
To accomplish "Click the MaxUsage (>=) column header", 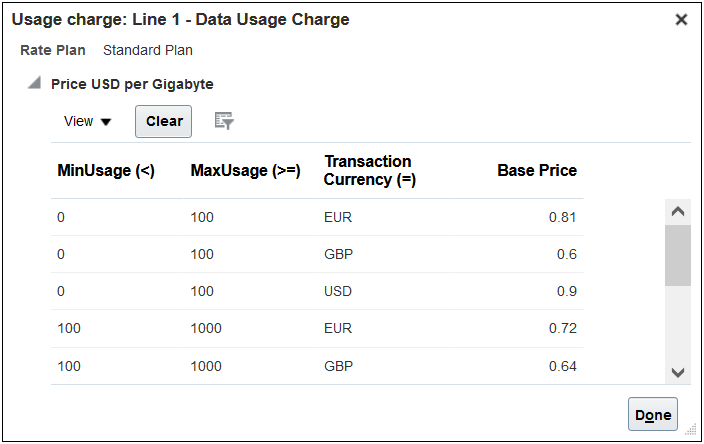I will pos(245,170).
